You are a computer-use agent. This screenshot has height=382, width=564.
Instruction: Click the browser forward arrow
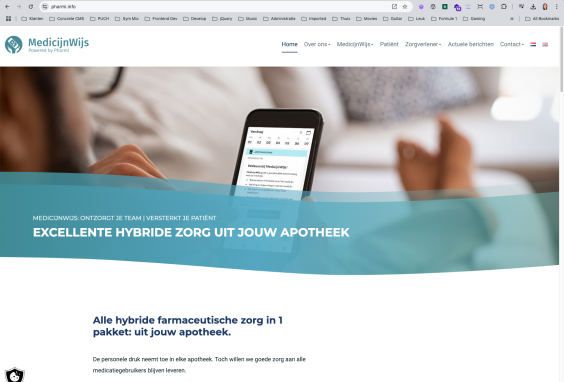(19, 6)
